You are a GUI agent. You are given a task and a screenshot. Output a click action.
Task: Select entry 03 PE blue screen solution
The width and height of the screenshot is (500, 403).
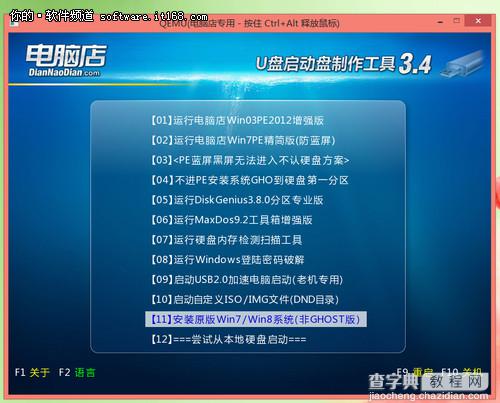(x=250, y=160)
